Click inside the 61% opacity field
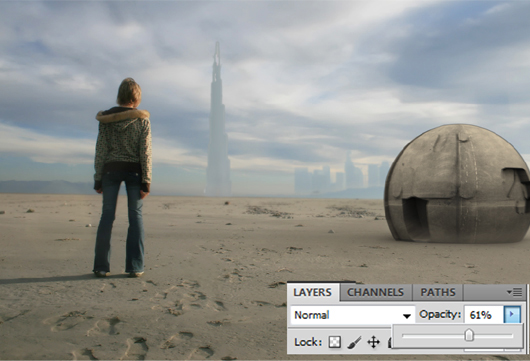Image resolution: width=530 pixels, height=361 pixels. [x=484, y=315]
